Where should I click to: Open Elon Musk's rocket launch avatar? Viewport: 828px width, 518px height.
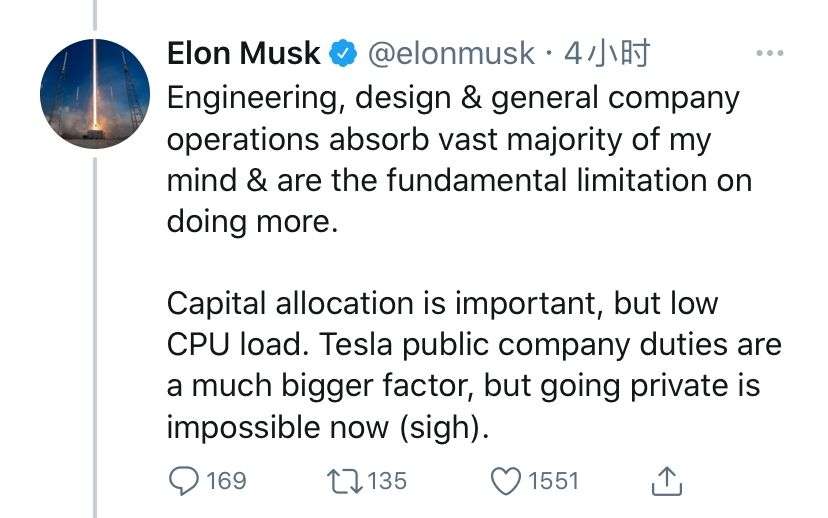(96, 96)
